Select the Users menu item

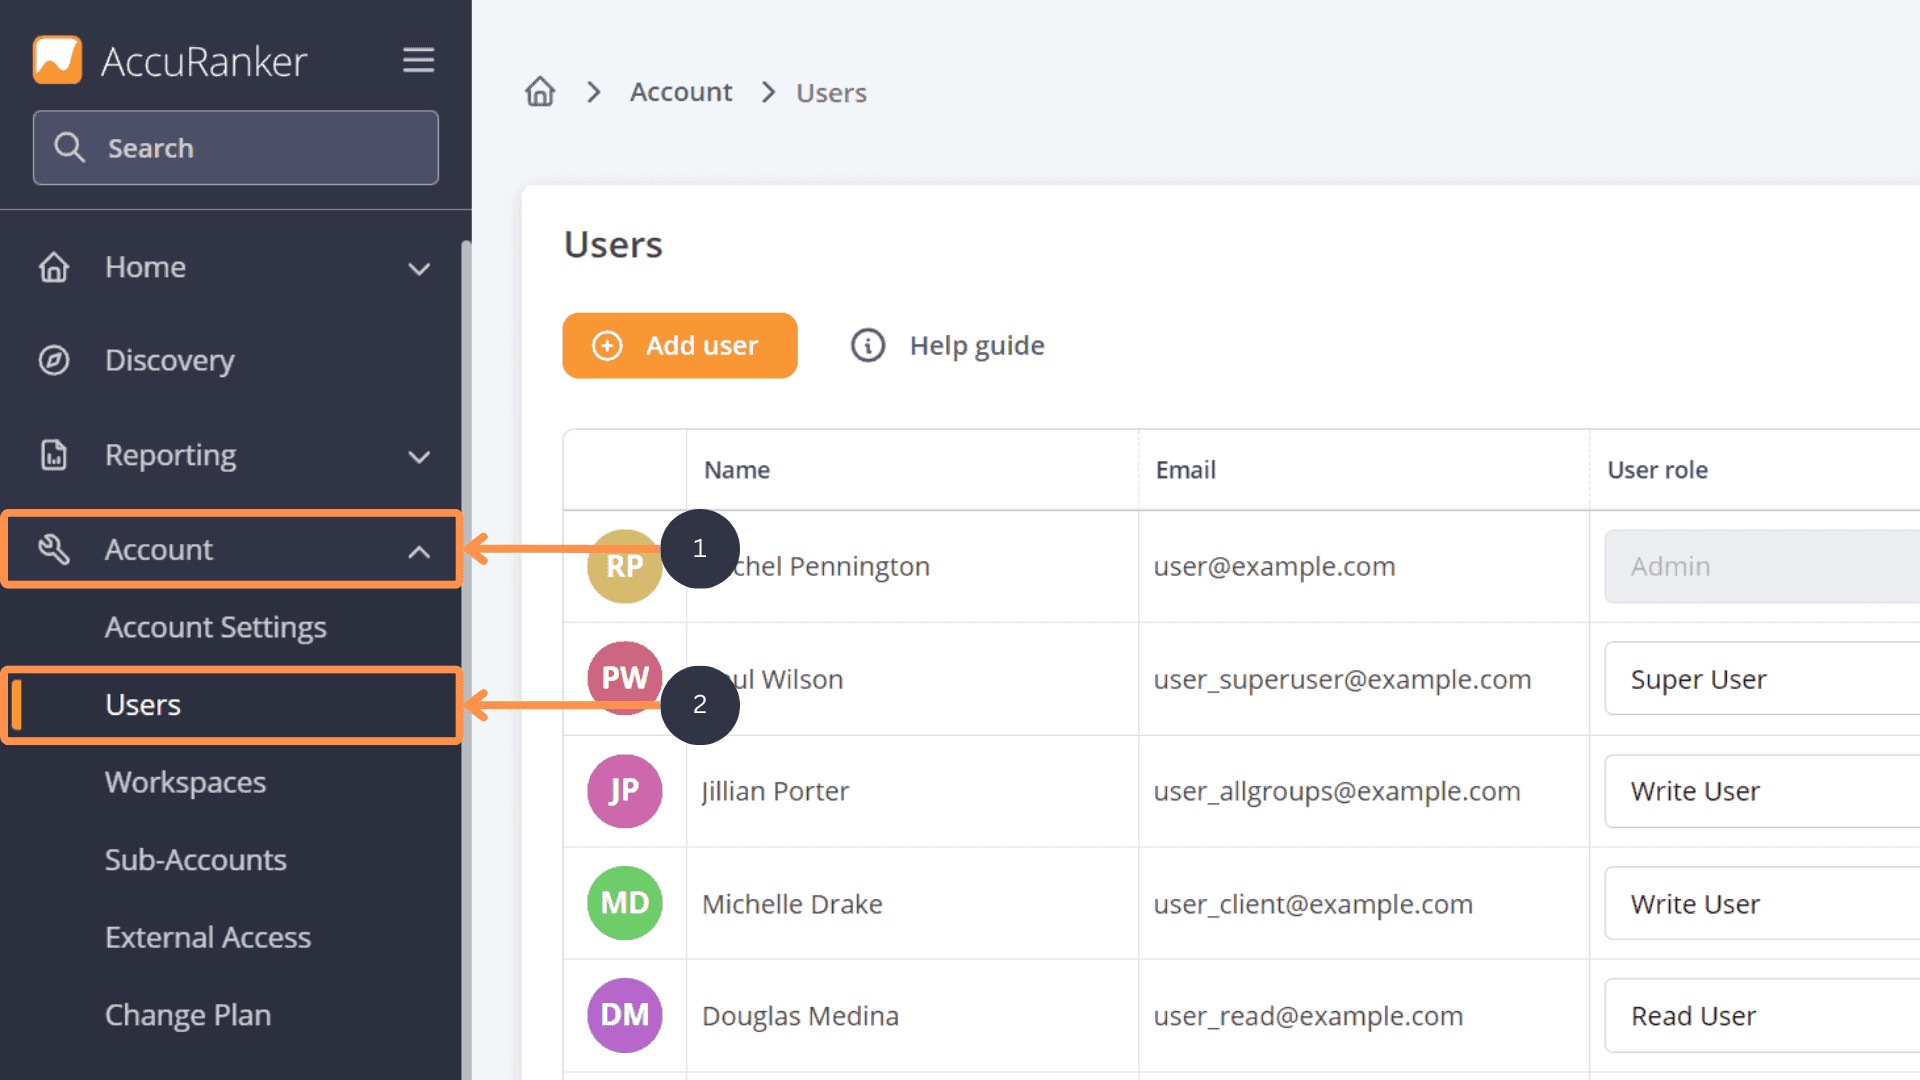pyautogui.click(x=144, y=703)
